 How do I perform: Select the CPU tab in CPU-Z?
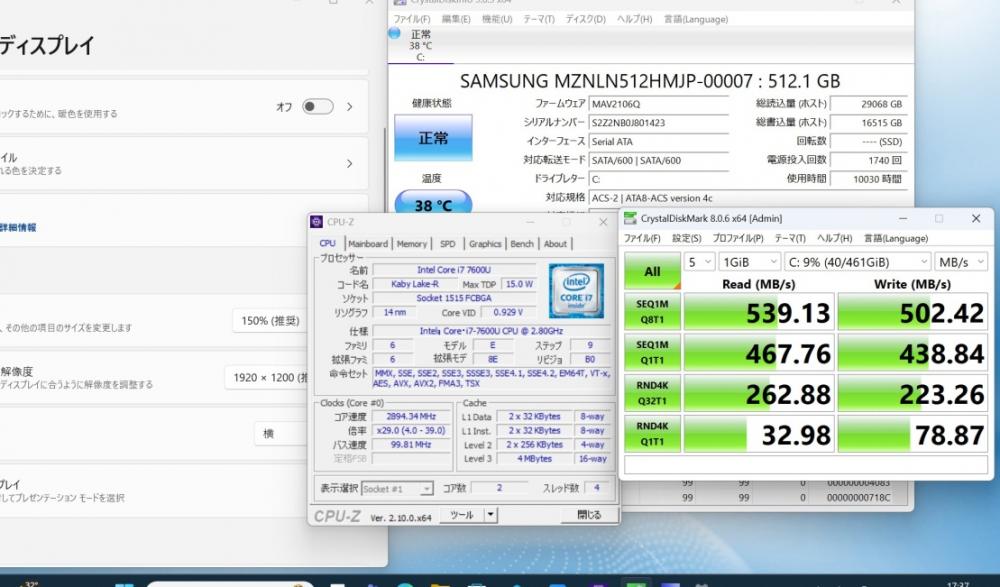pos(328,243)
